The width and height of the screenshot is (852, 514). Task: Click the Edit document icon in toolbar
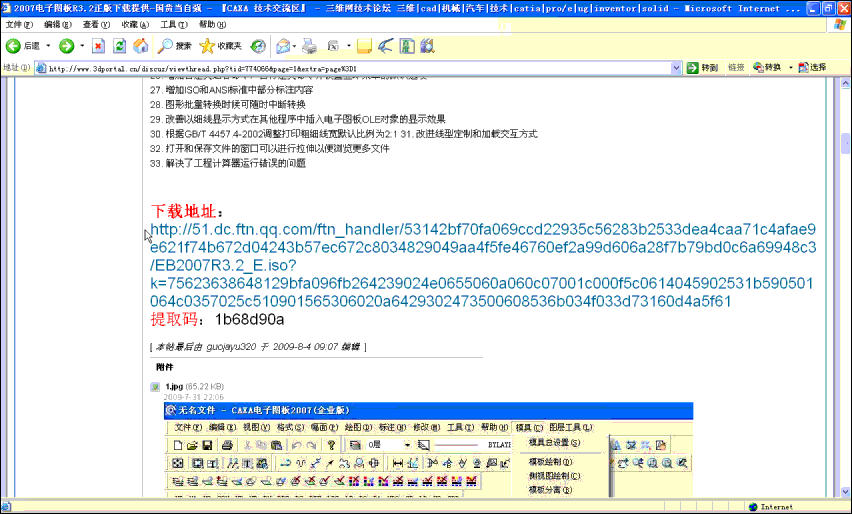333,46
